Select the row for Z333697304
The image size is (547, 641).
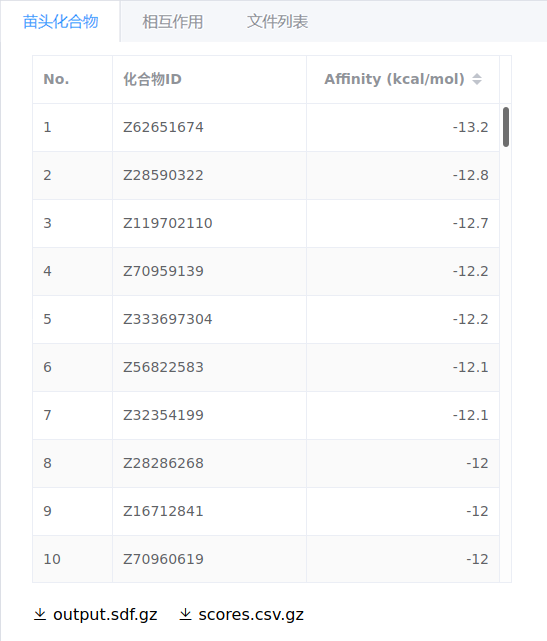tap(266, 319)
